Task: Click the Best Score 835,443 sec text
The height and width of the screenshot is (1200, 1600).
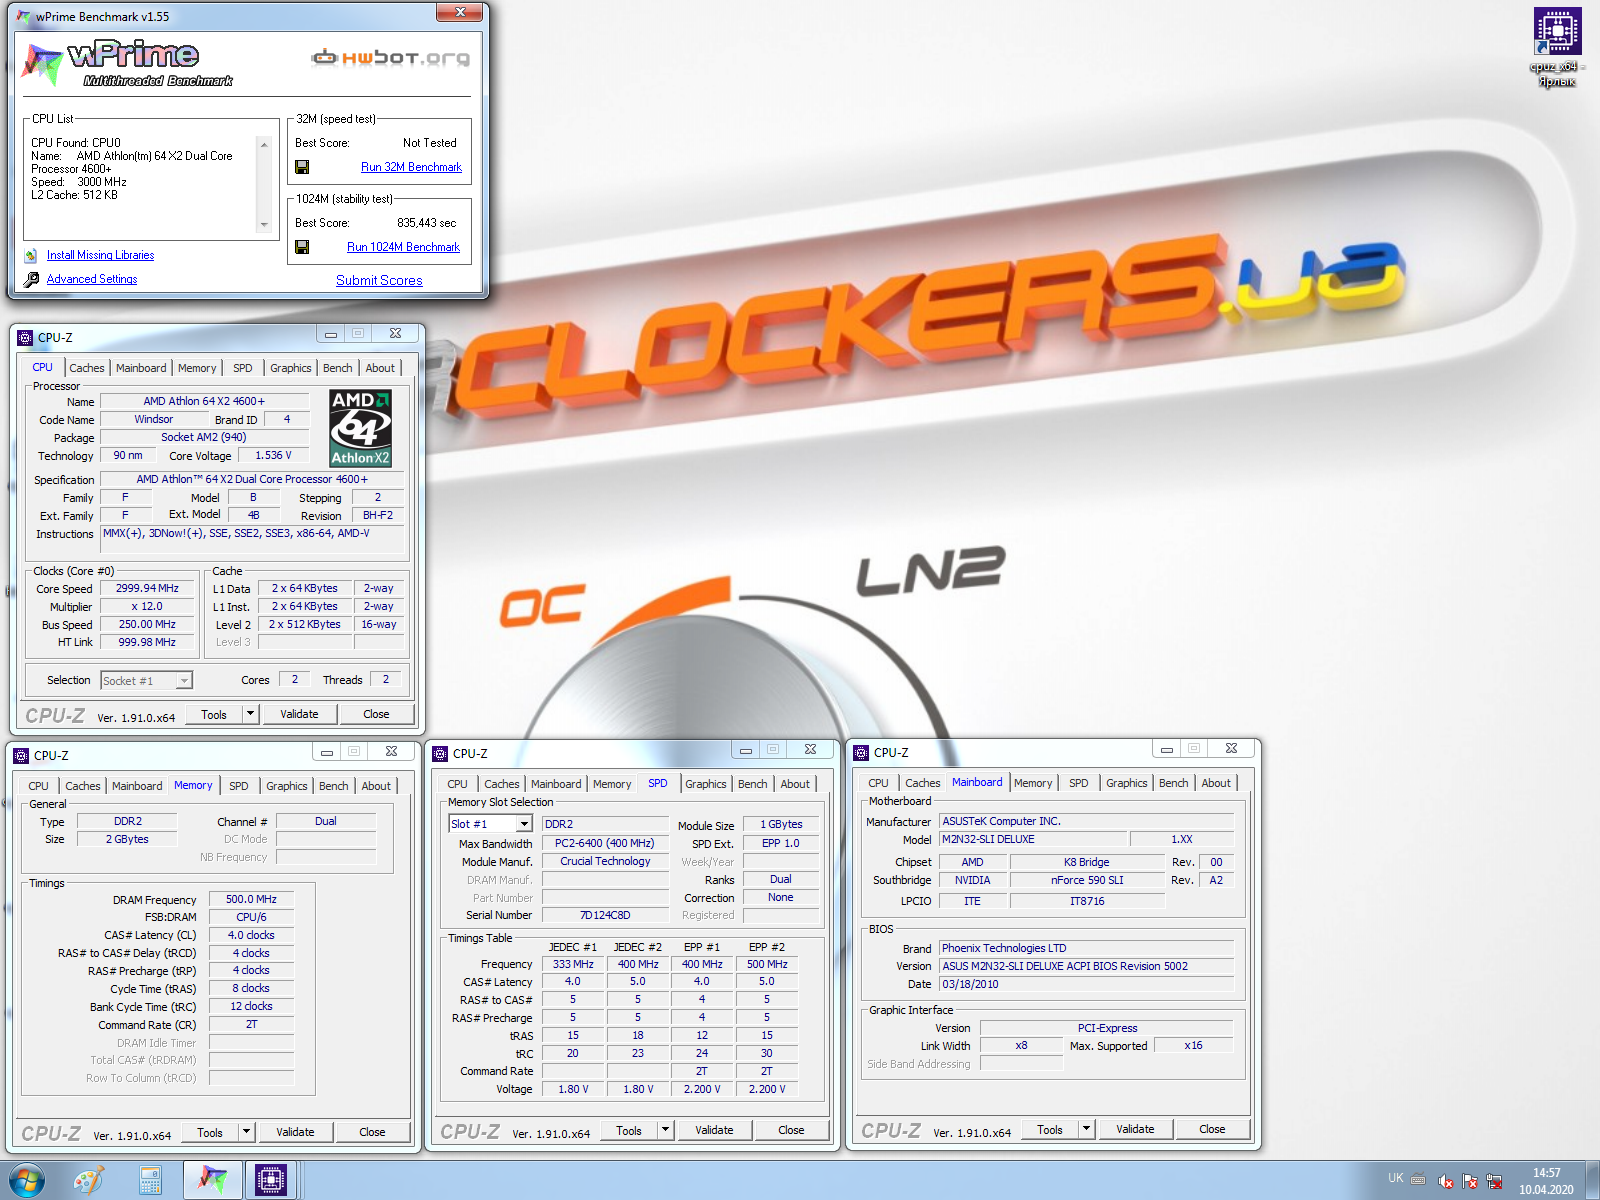Action: point(426,223)
